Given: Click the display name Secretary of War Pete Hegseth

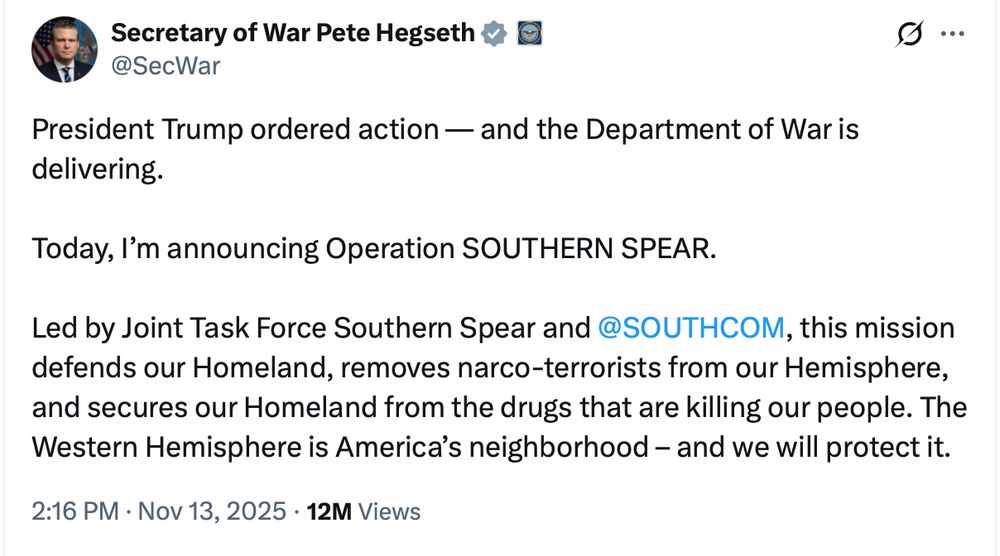Looking at the screenshot, I should click(x=292, y=33).
